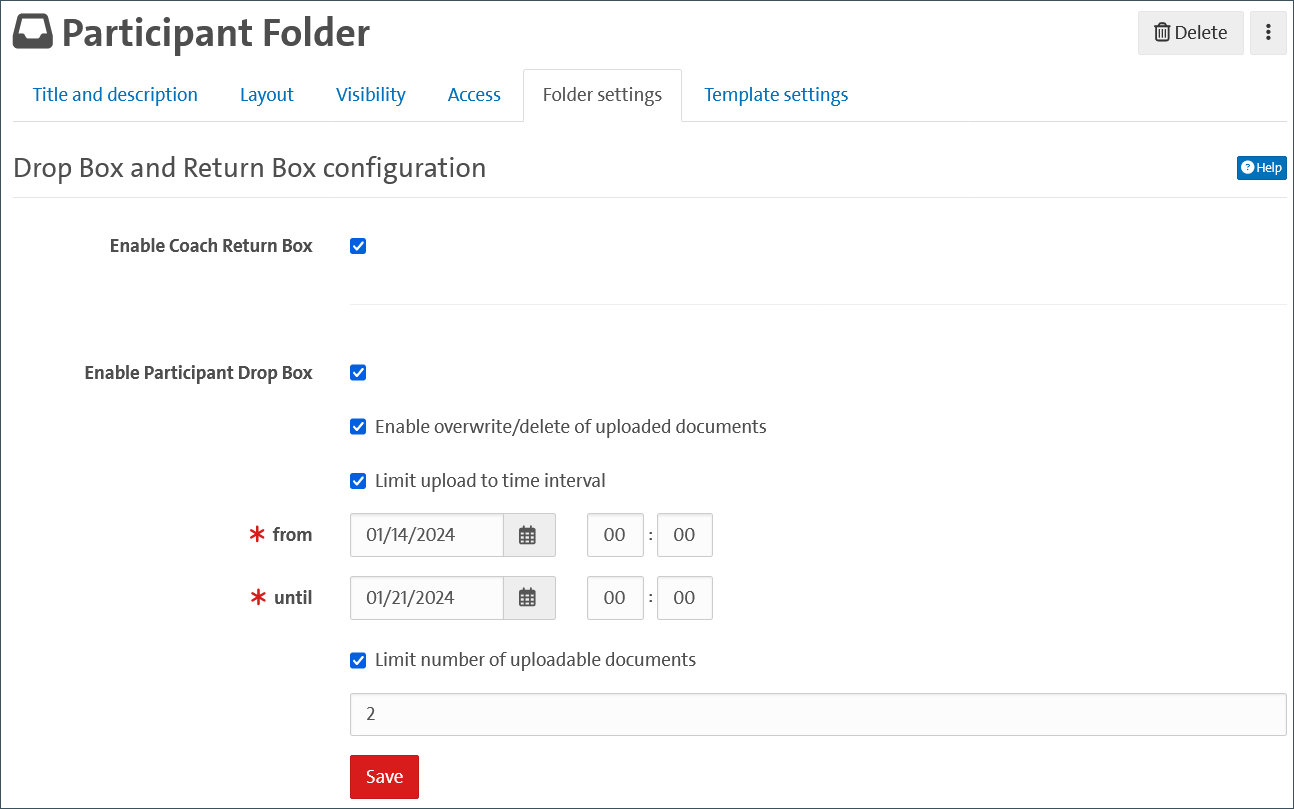Switch to Title and description tab
This screenshot has height=809, width=1294.
point(115,95)
